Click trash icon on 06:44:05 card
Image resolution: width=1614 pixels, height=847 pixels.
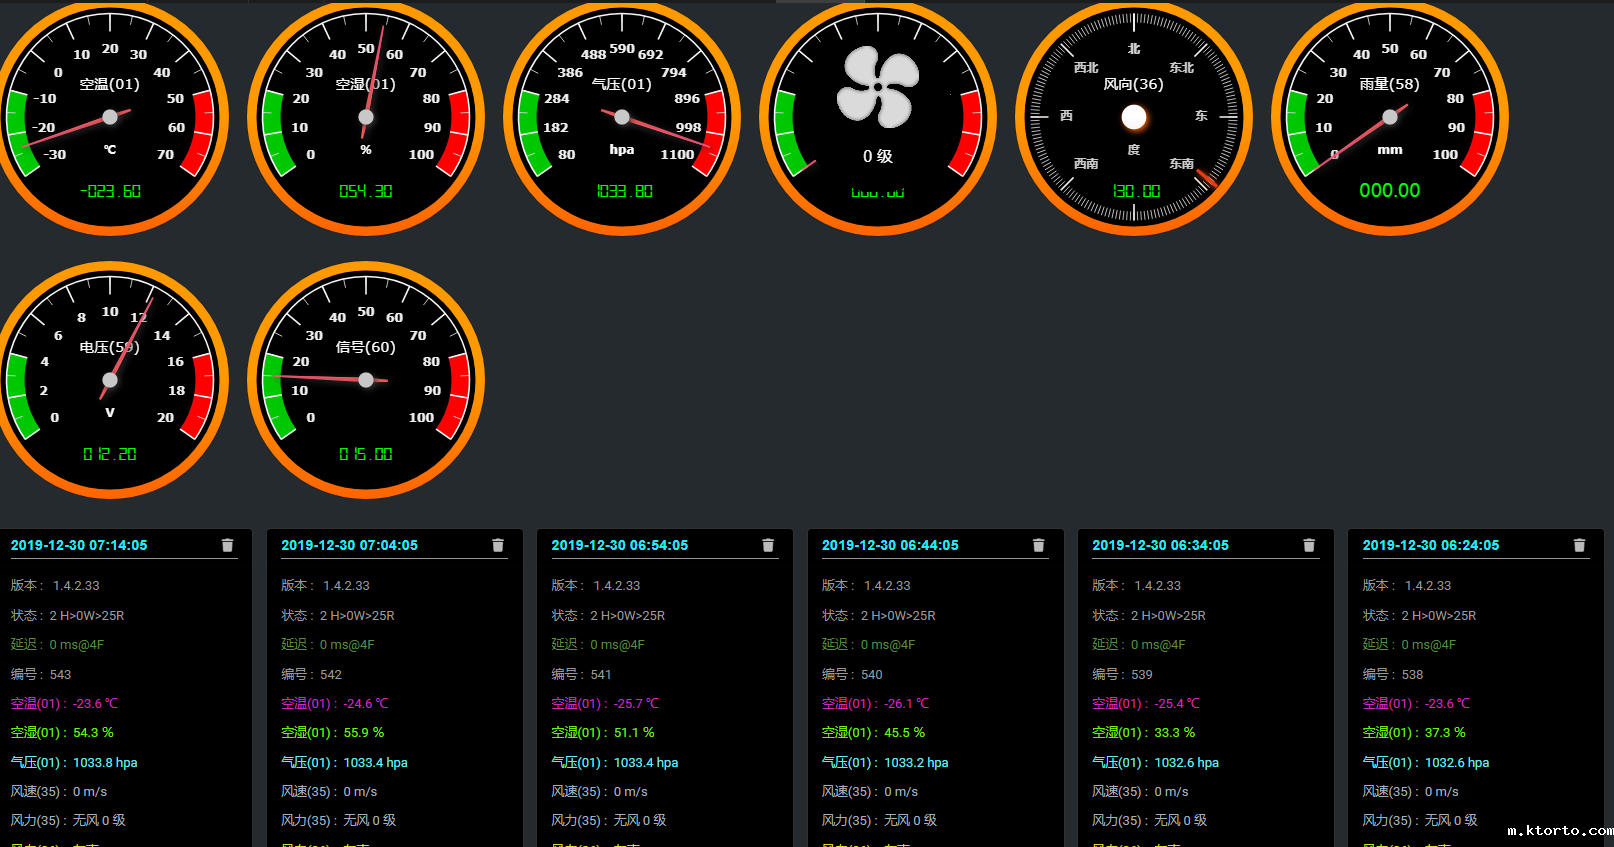(1038, 545)
